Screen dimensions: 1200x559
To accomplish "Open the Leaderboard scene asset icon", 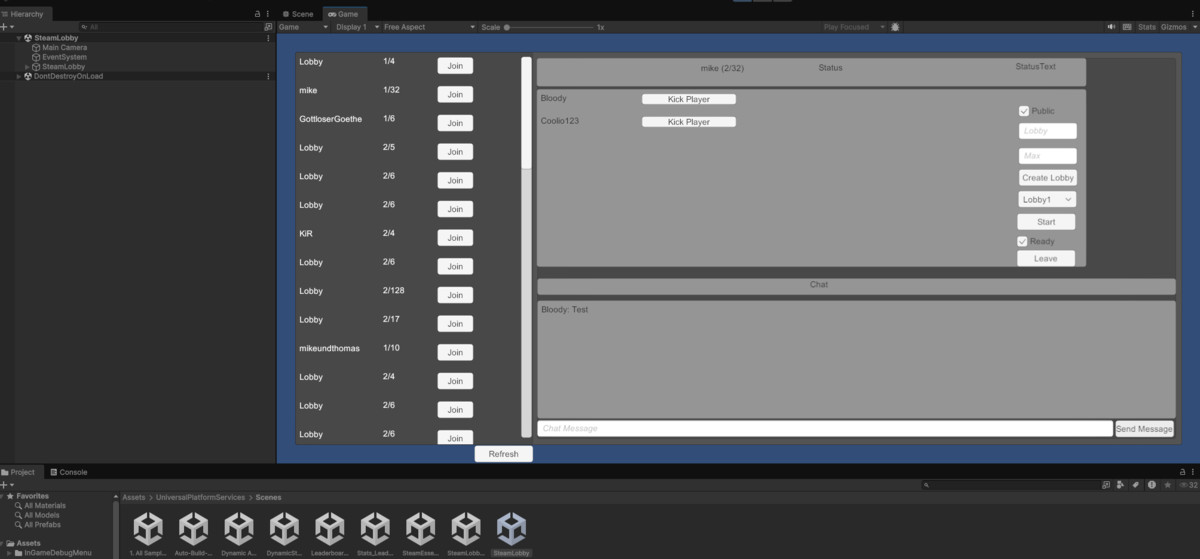I will [x=329, y=530].
